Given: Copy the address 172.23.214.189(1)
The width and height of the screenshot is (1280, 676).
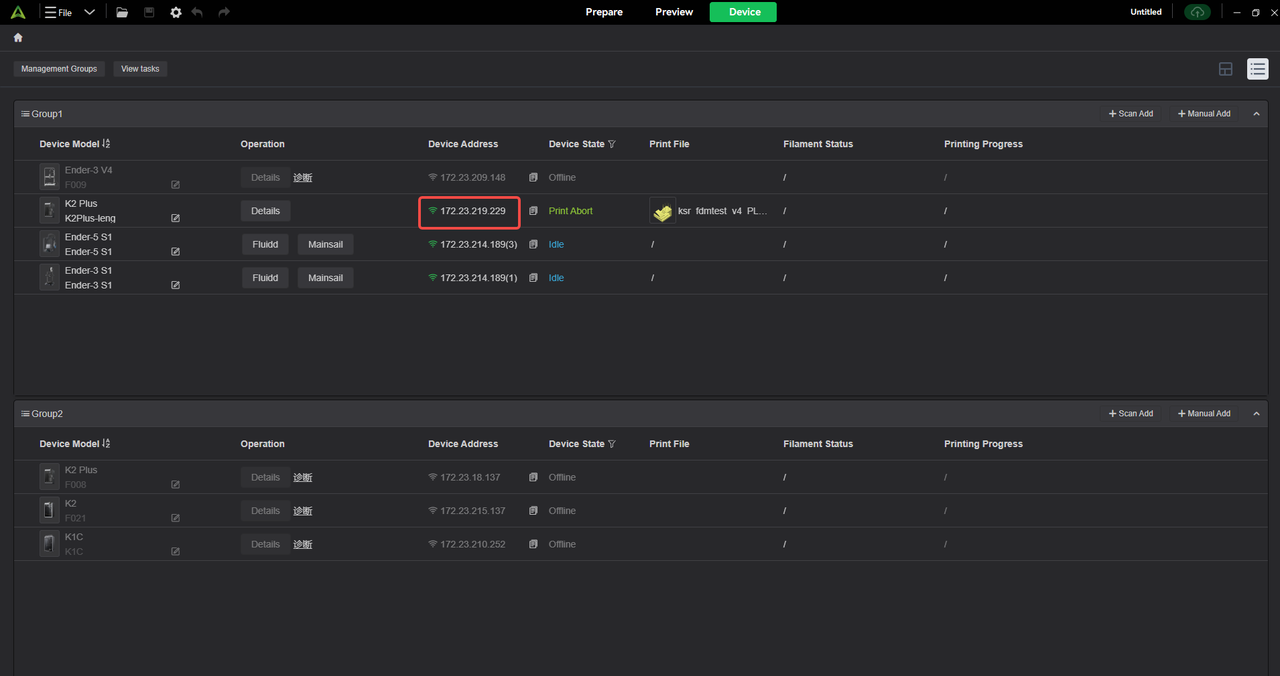Looking at the screenshot, I should click(533, 278).
